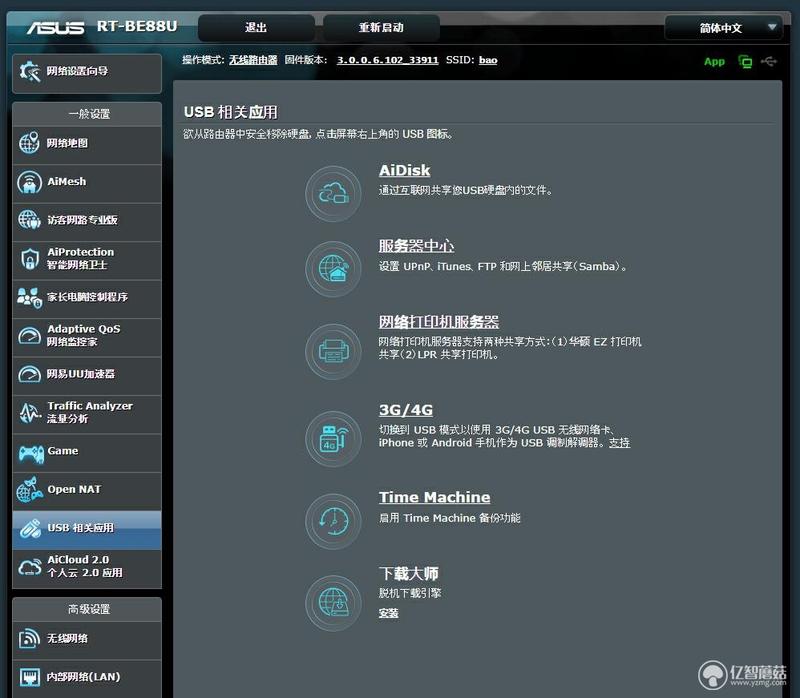Select AiCloud 2.0 个人云 menu item

click(87, 567)
